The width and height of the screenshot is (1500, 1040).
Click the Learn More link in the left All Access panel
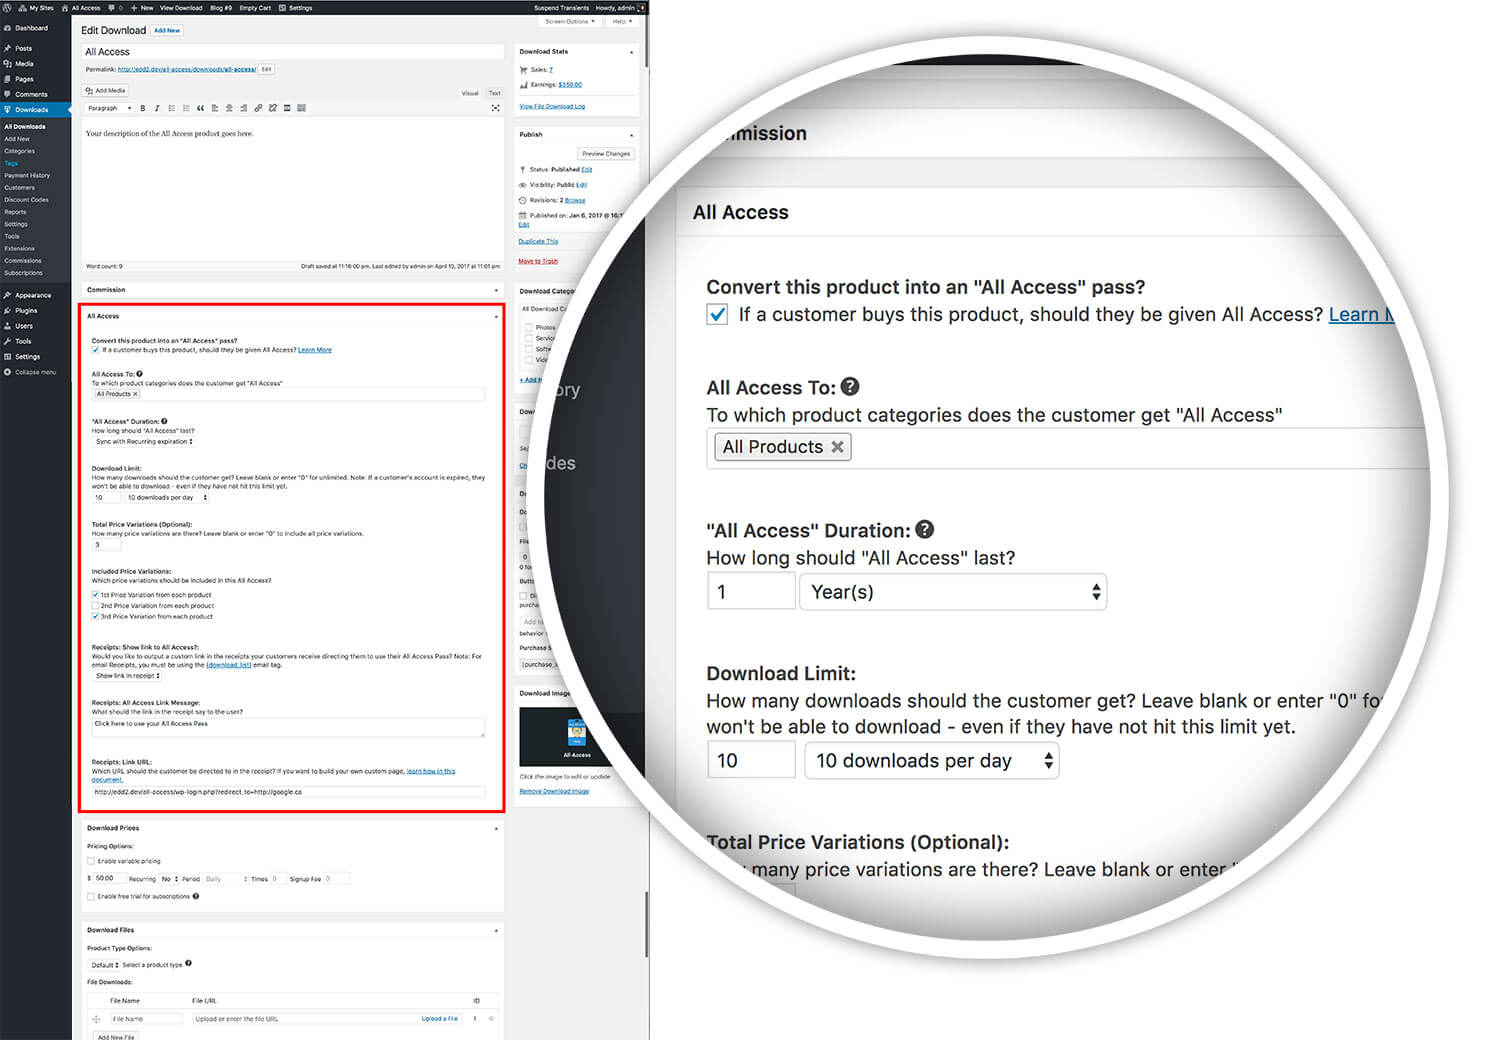click(x=315, y=350)
